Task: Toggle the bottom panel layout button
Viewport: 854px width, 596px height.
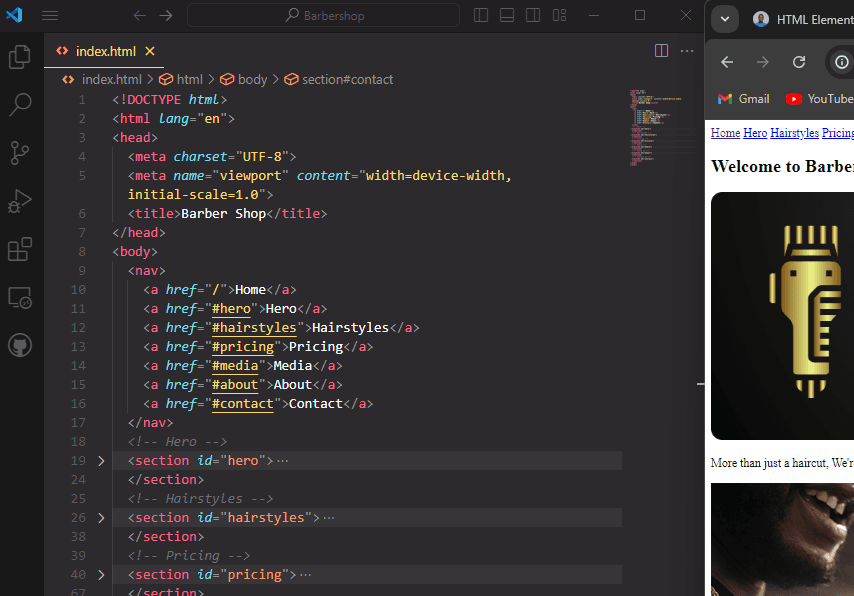Action: click(x=507, y=15)
